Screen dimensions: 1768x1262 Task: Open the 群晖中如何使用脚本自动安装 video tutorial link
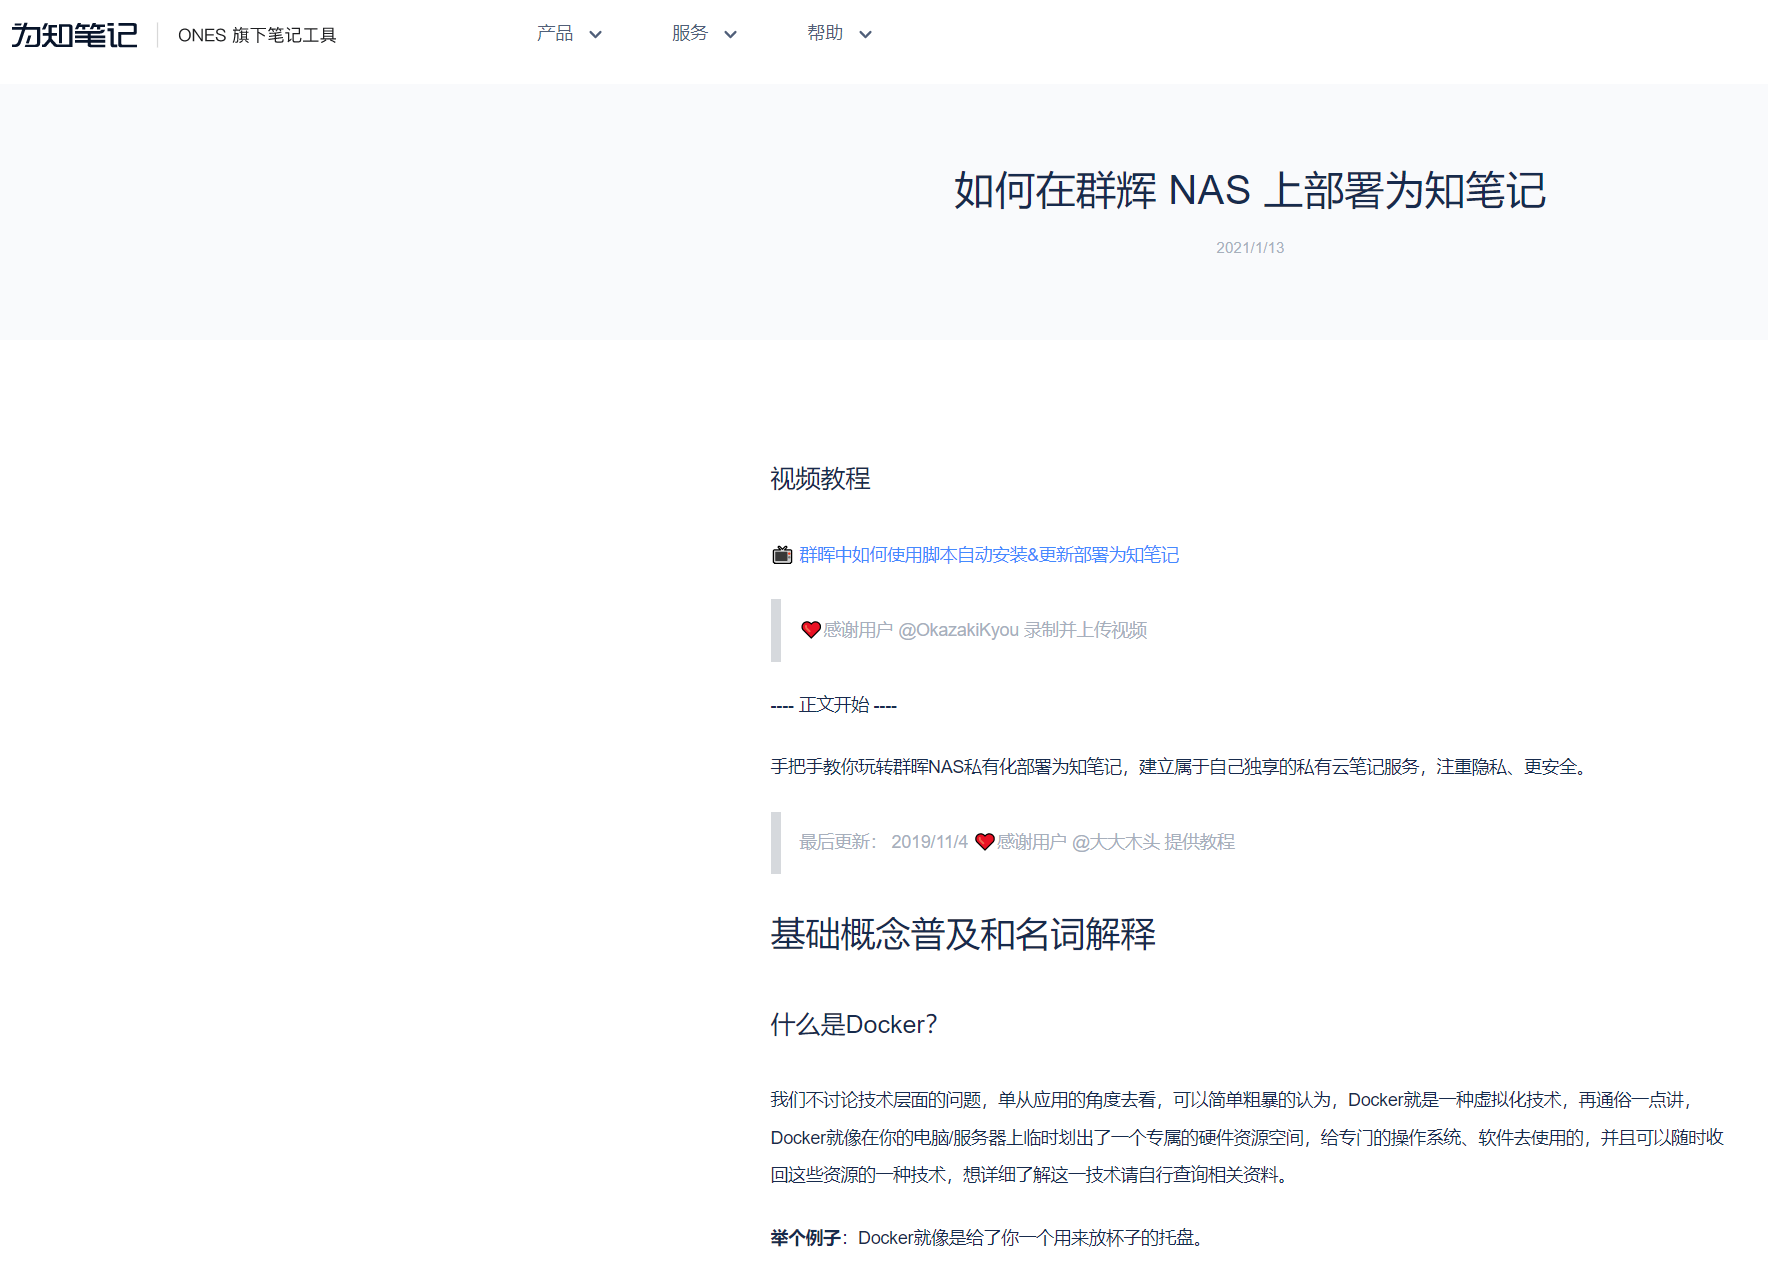pyautogui.click(x=989, y=555)
